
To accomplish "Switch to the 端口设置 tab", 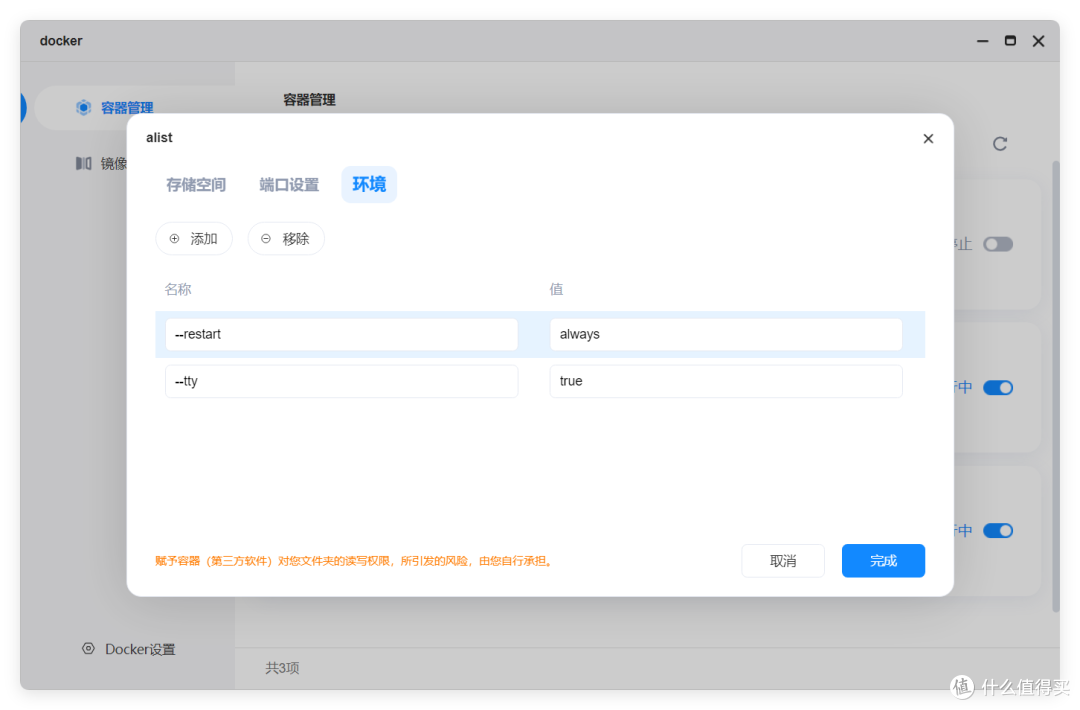I will pyautogui.click(x=289, y=185).
